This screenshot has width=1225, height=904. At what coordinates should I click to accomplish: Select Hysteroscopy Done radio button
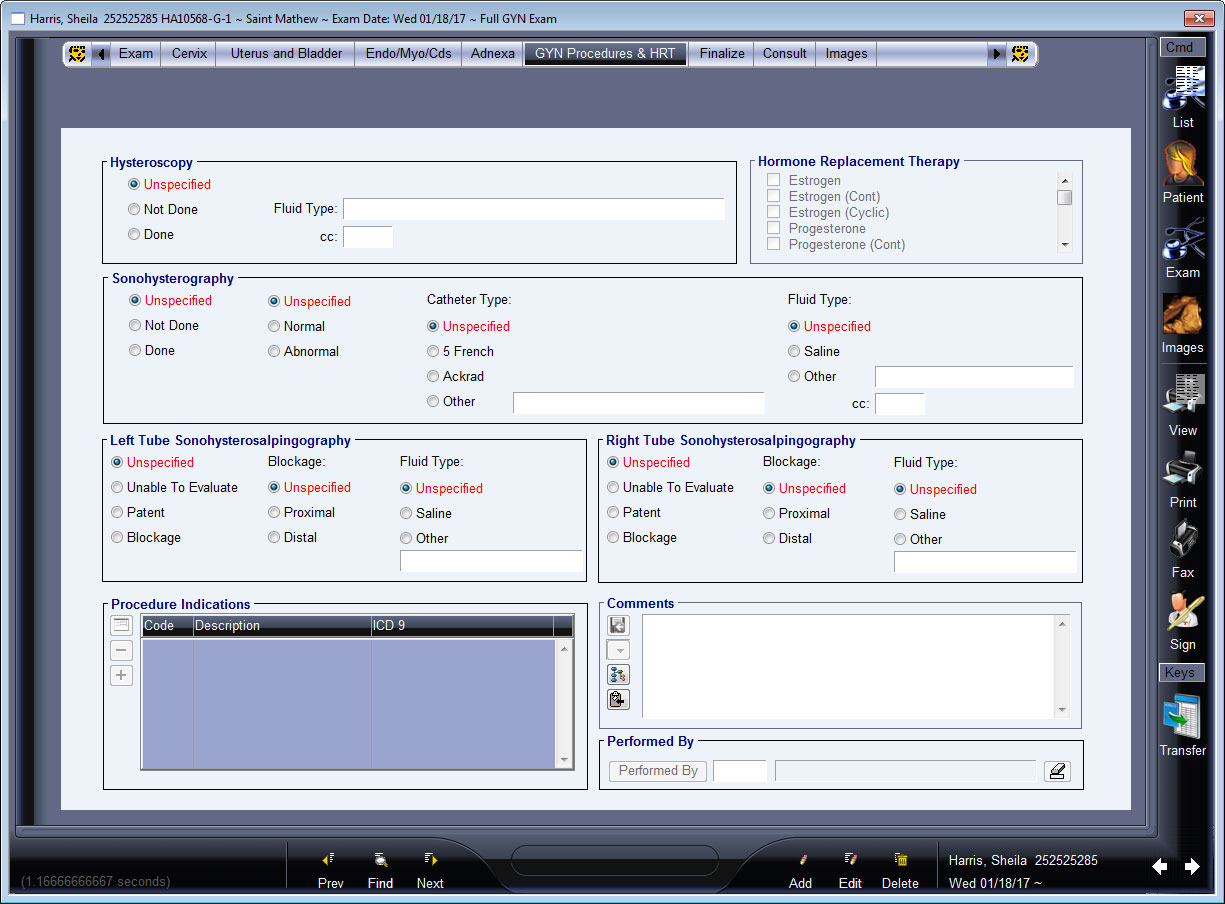[134, 235]
